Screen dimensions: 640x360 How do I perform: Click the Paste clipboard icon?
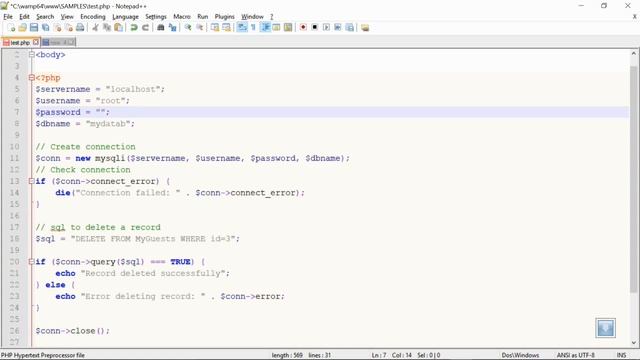[x=118, y=27]
